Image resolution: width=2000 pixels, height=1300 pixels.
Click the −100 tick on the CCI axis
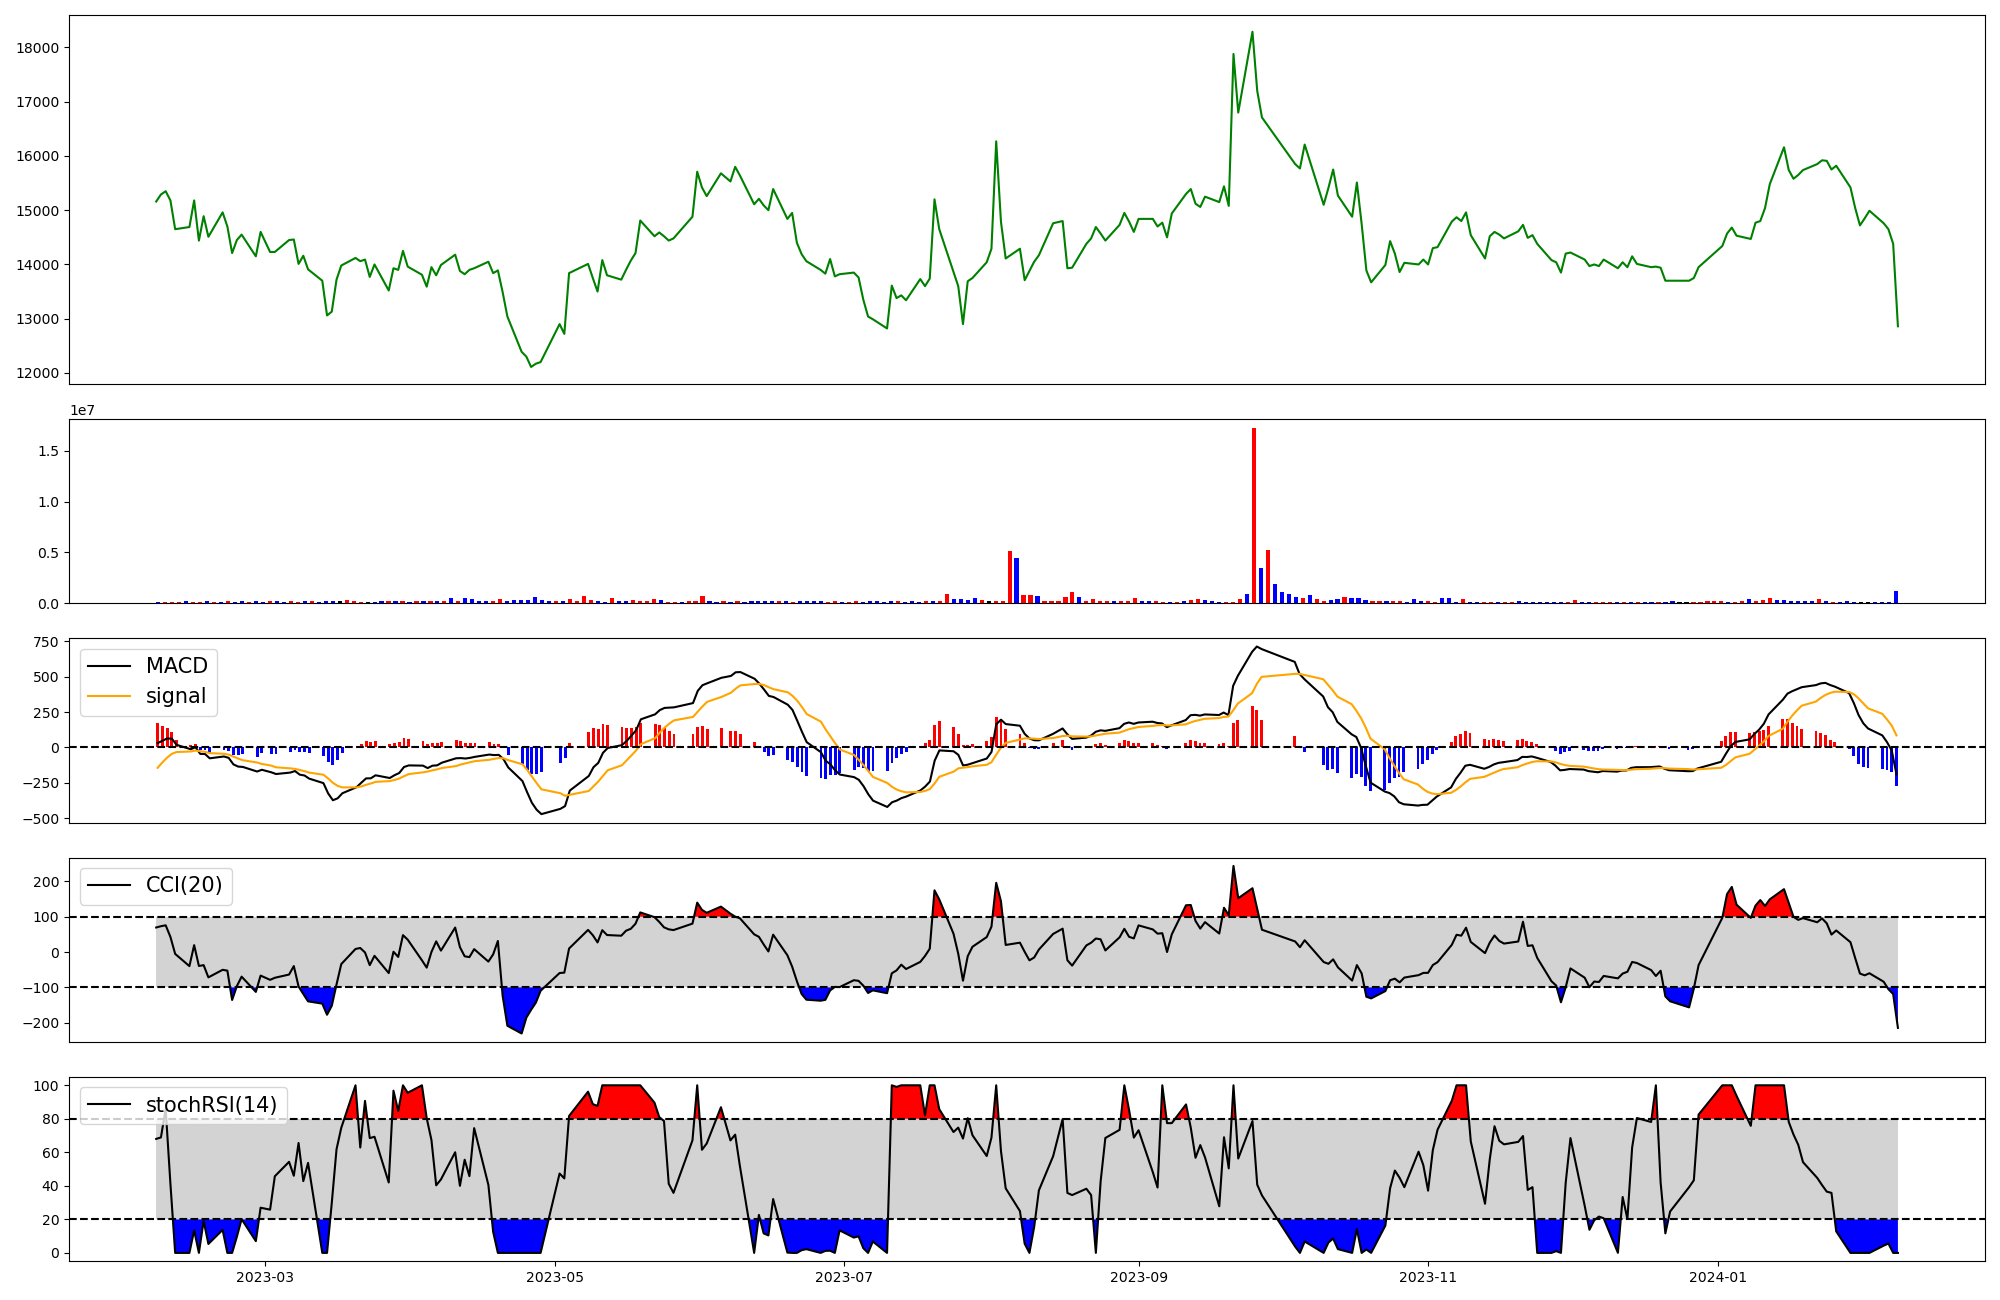pyautogui.click(x=40, y=988)
